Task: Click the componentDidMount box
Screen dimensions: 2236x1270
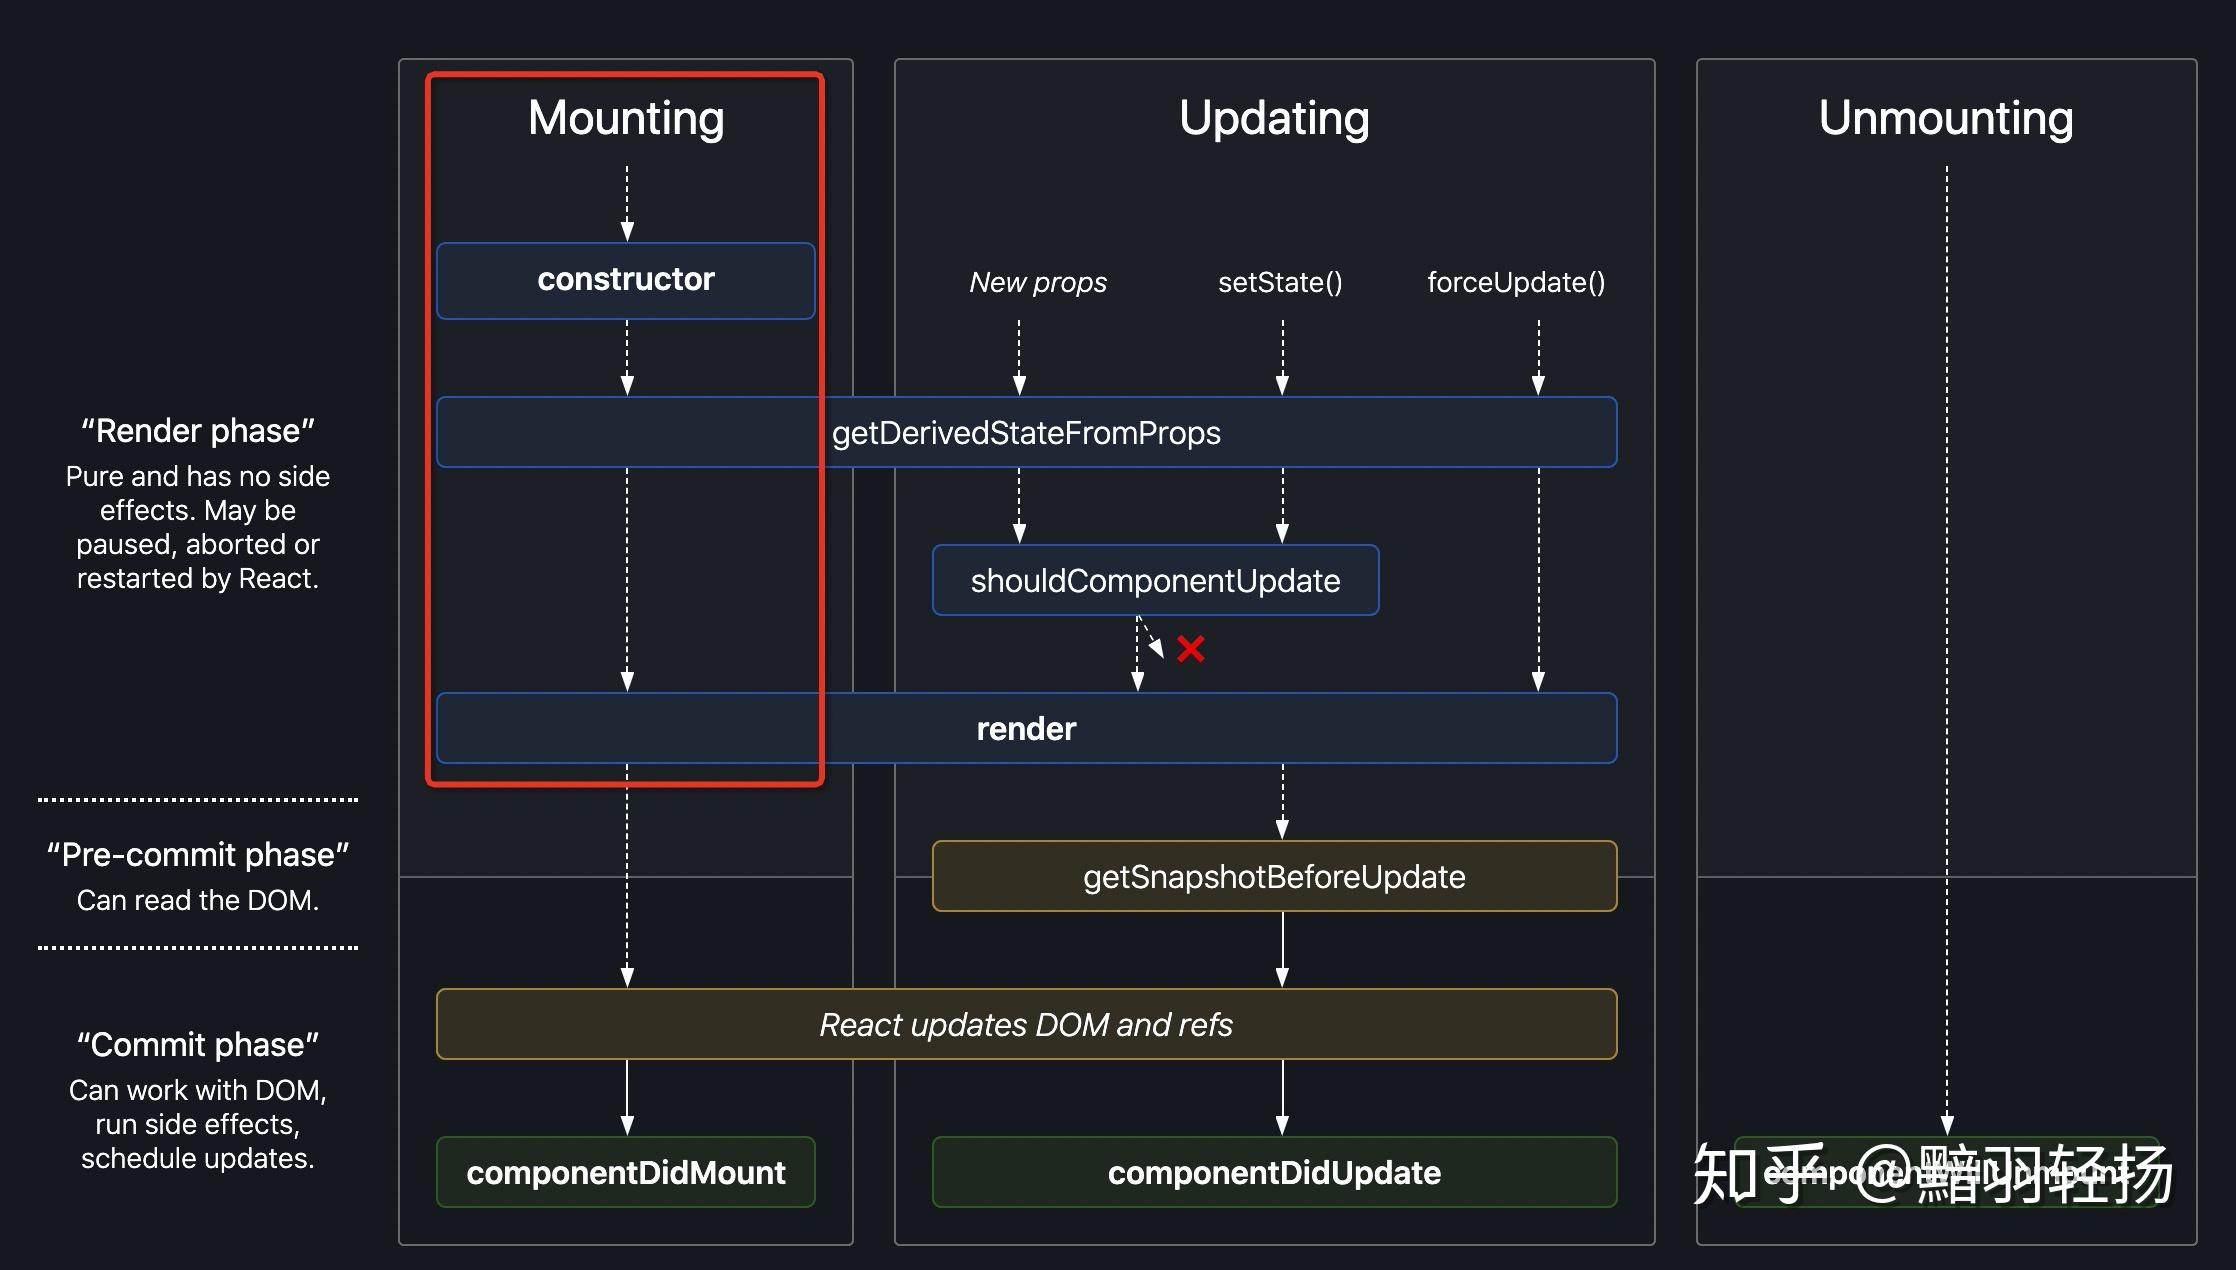Action: point(626,1172)
